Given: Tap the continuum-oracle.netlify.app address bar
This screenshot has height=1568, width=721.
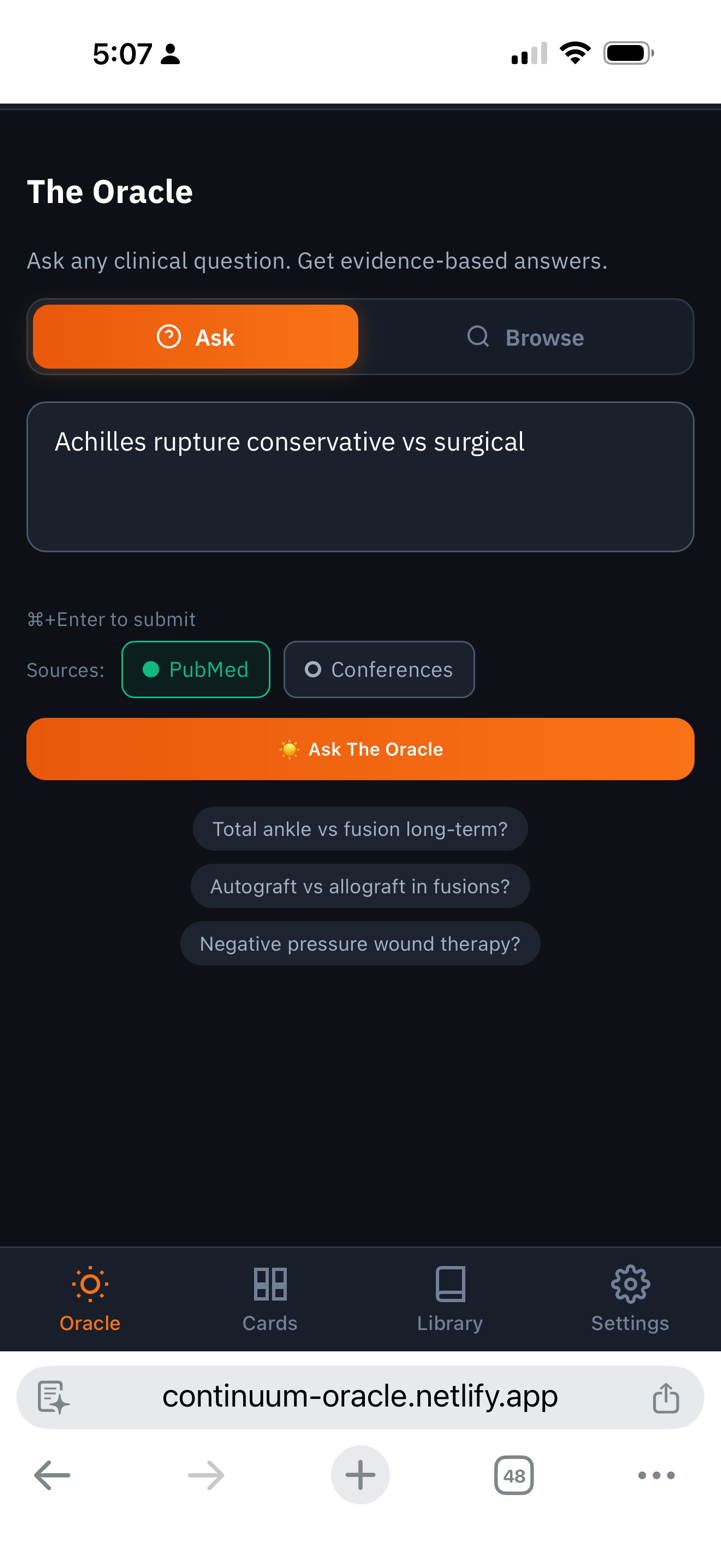Looking at the screenshot, I should [360, 1397].
